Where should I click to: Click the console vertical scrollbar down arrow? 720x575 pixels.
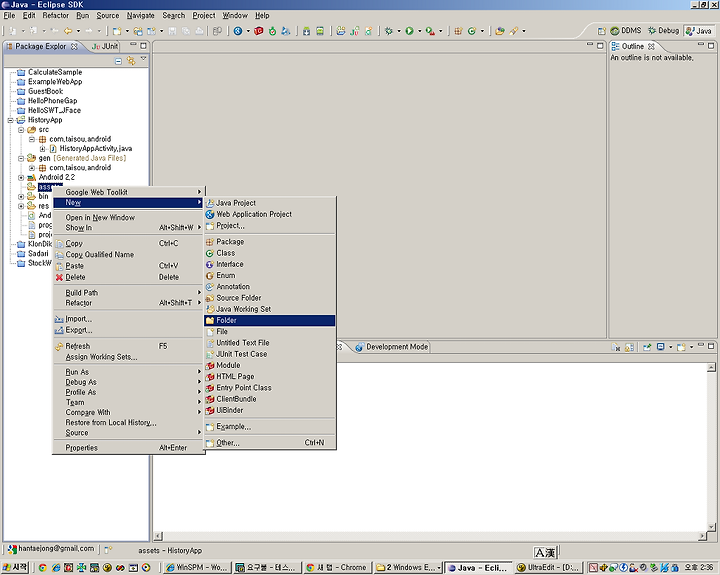tap(711, 527)
